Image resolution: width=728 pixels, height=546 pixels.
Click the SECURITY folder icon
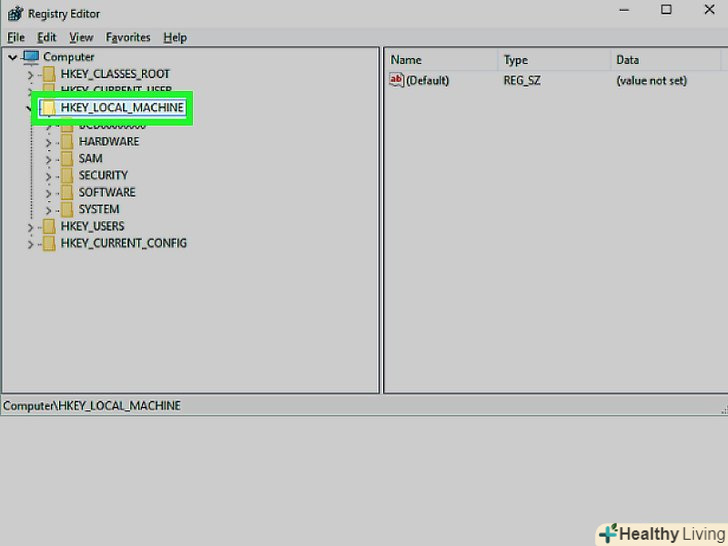(67, 176)
